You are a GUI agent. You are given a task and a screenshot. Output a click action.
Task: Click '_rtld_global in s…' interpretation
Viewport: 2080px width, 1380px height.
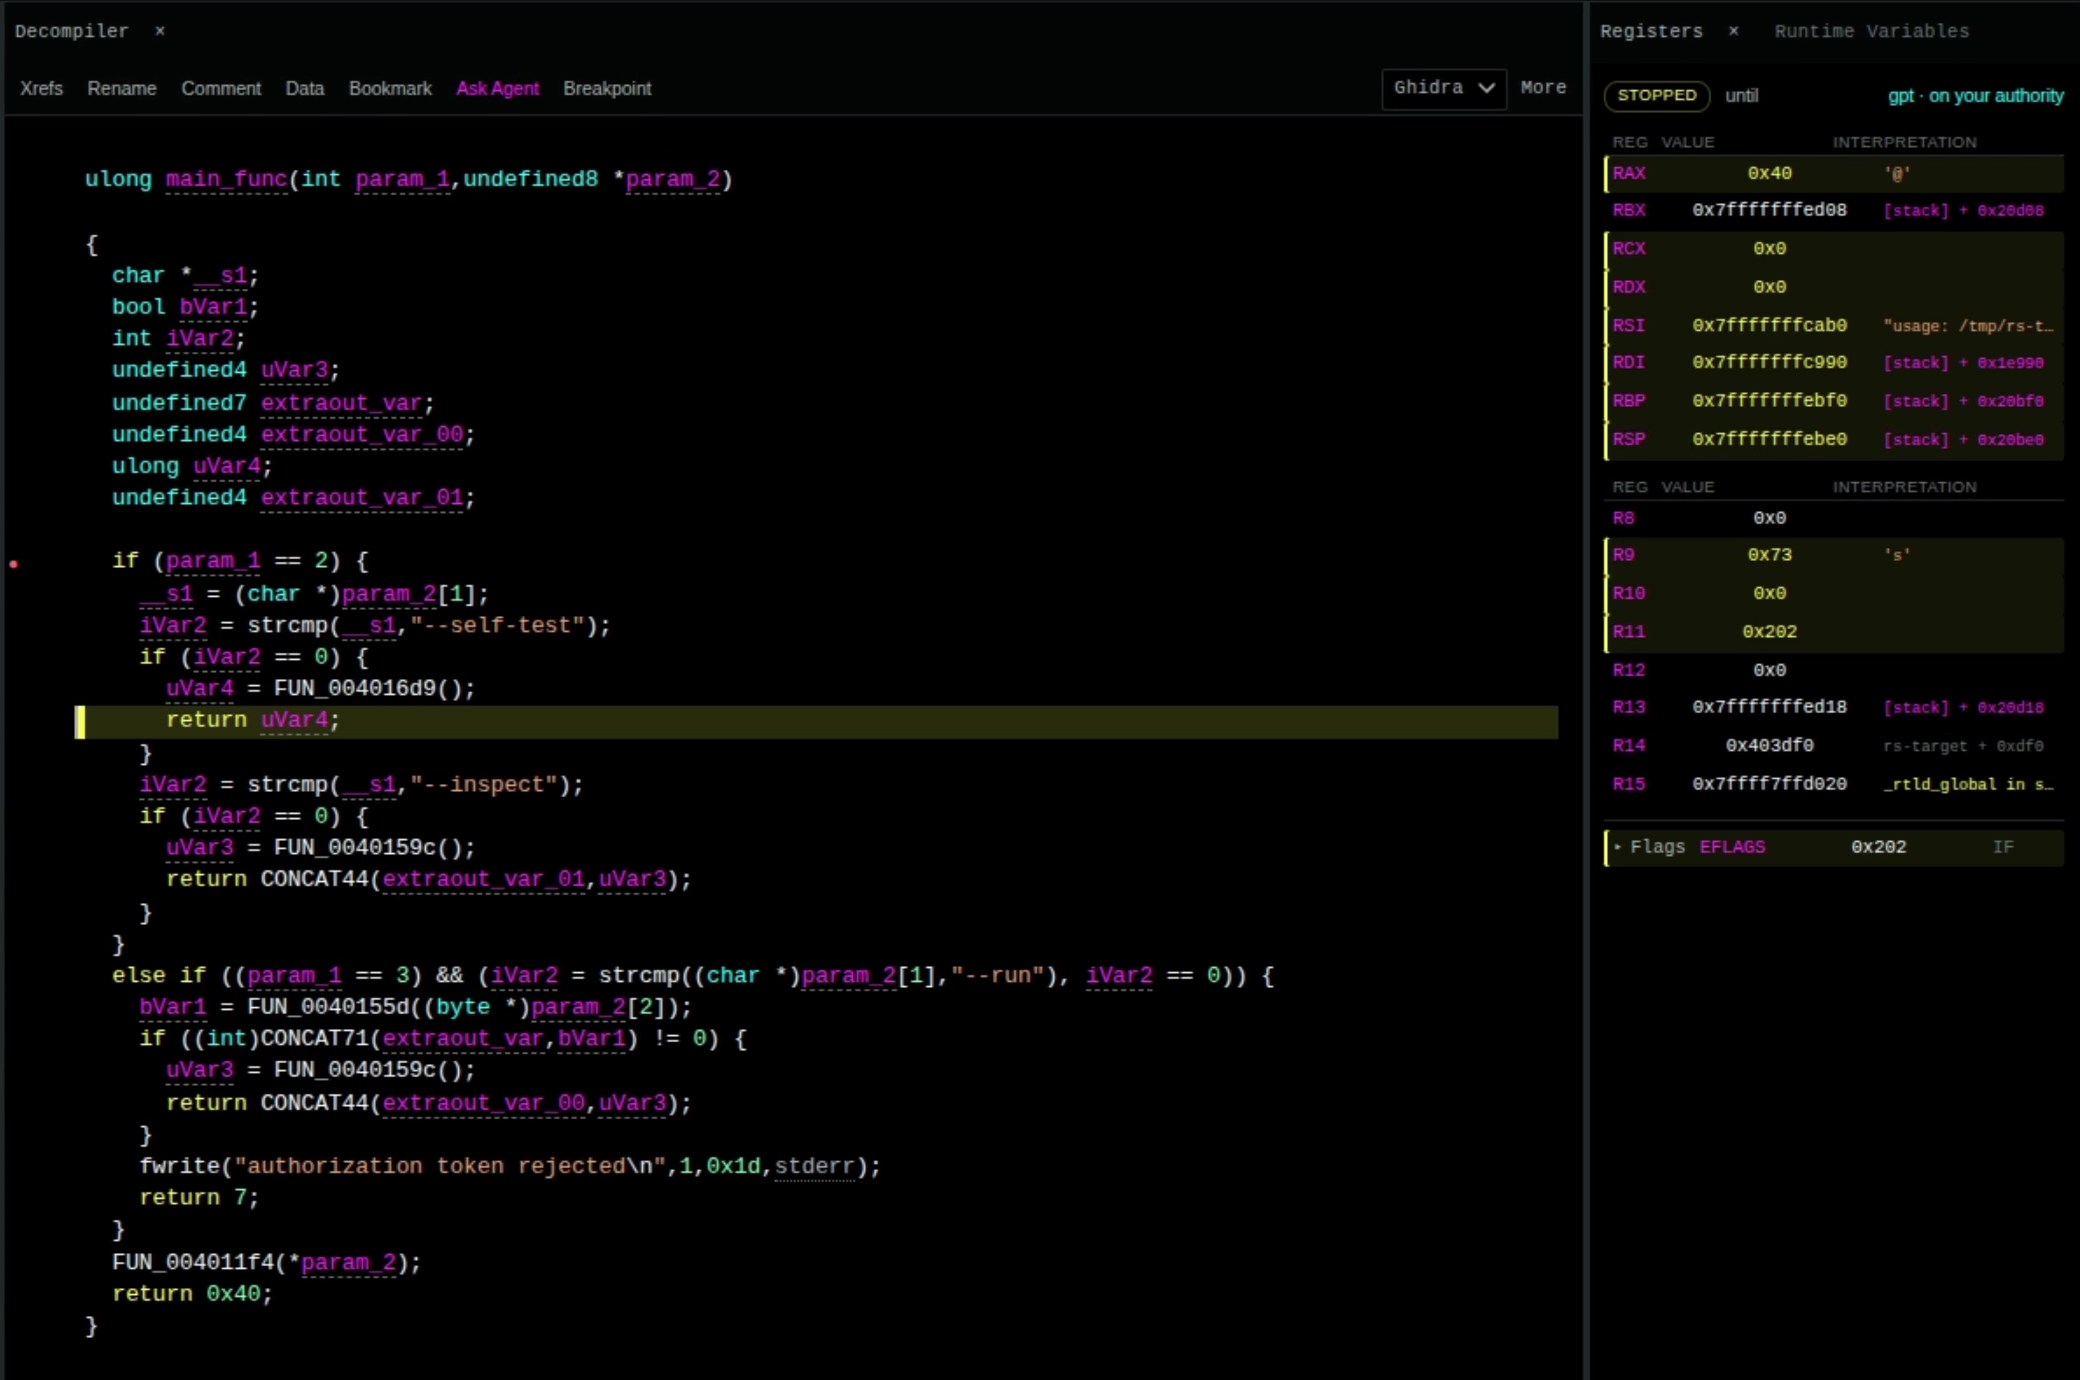[1967, 784]
